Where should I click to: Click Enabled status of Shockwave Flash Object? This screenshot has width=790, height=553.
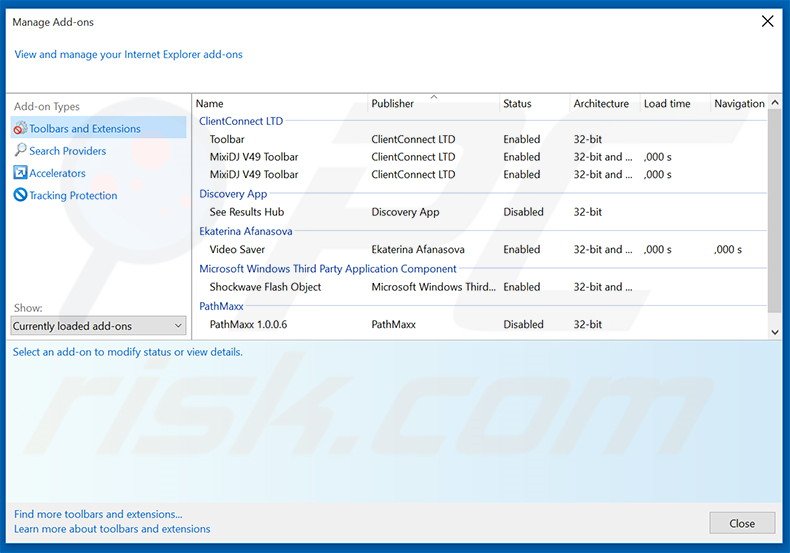(521, 287)
